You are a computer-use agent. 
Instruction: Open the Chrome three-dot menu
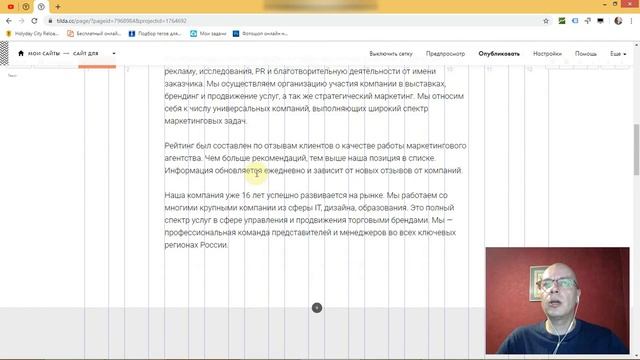click(631, 21)
